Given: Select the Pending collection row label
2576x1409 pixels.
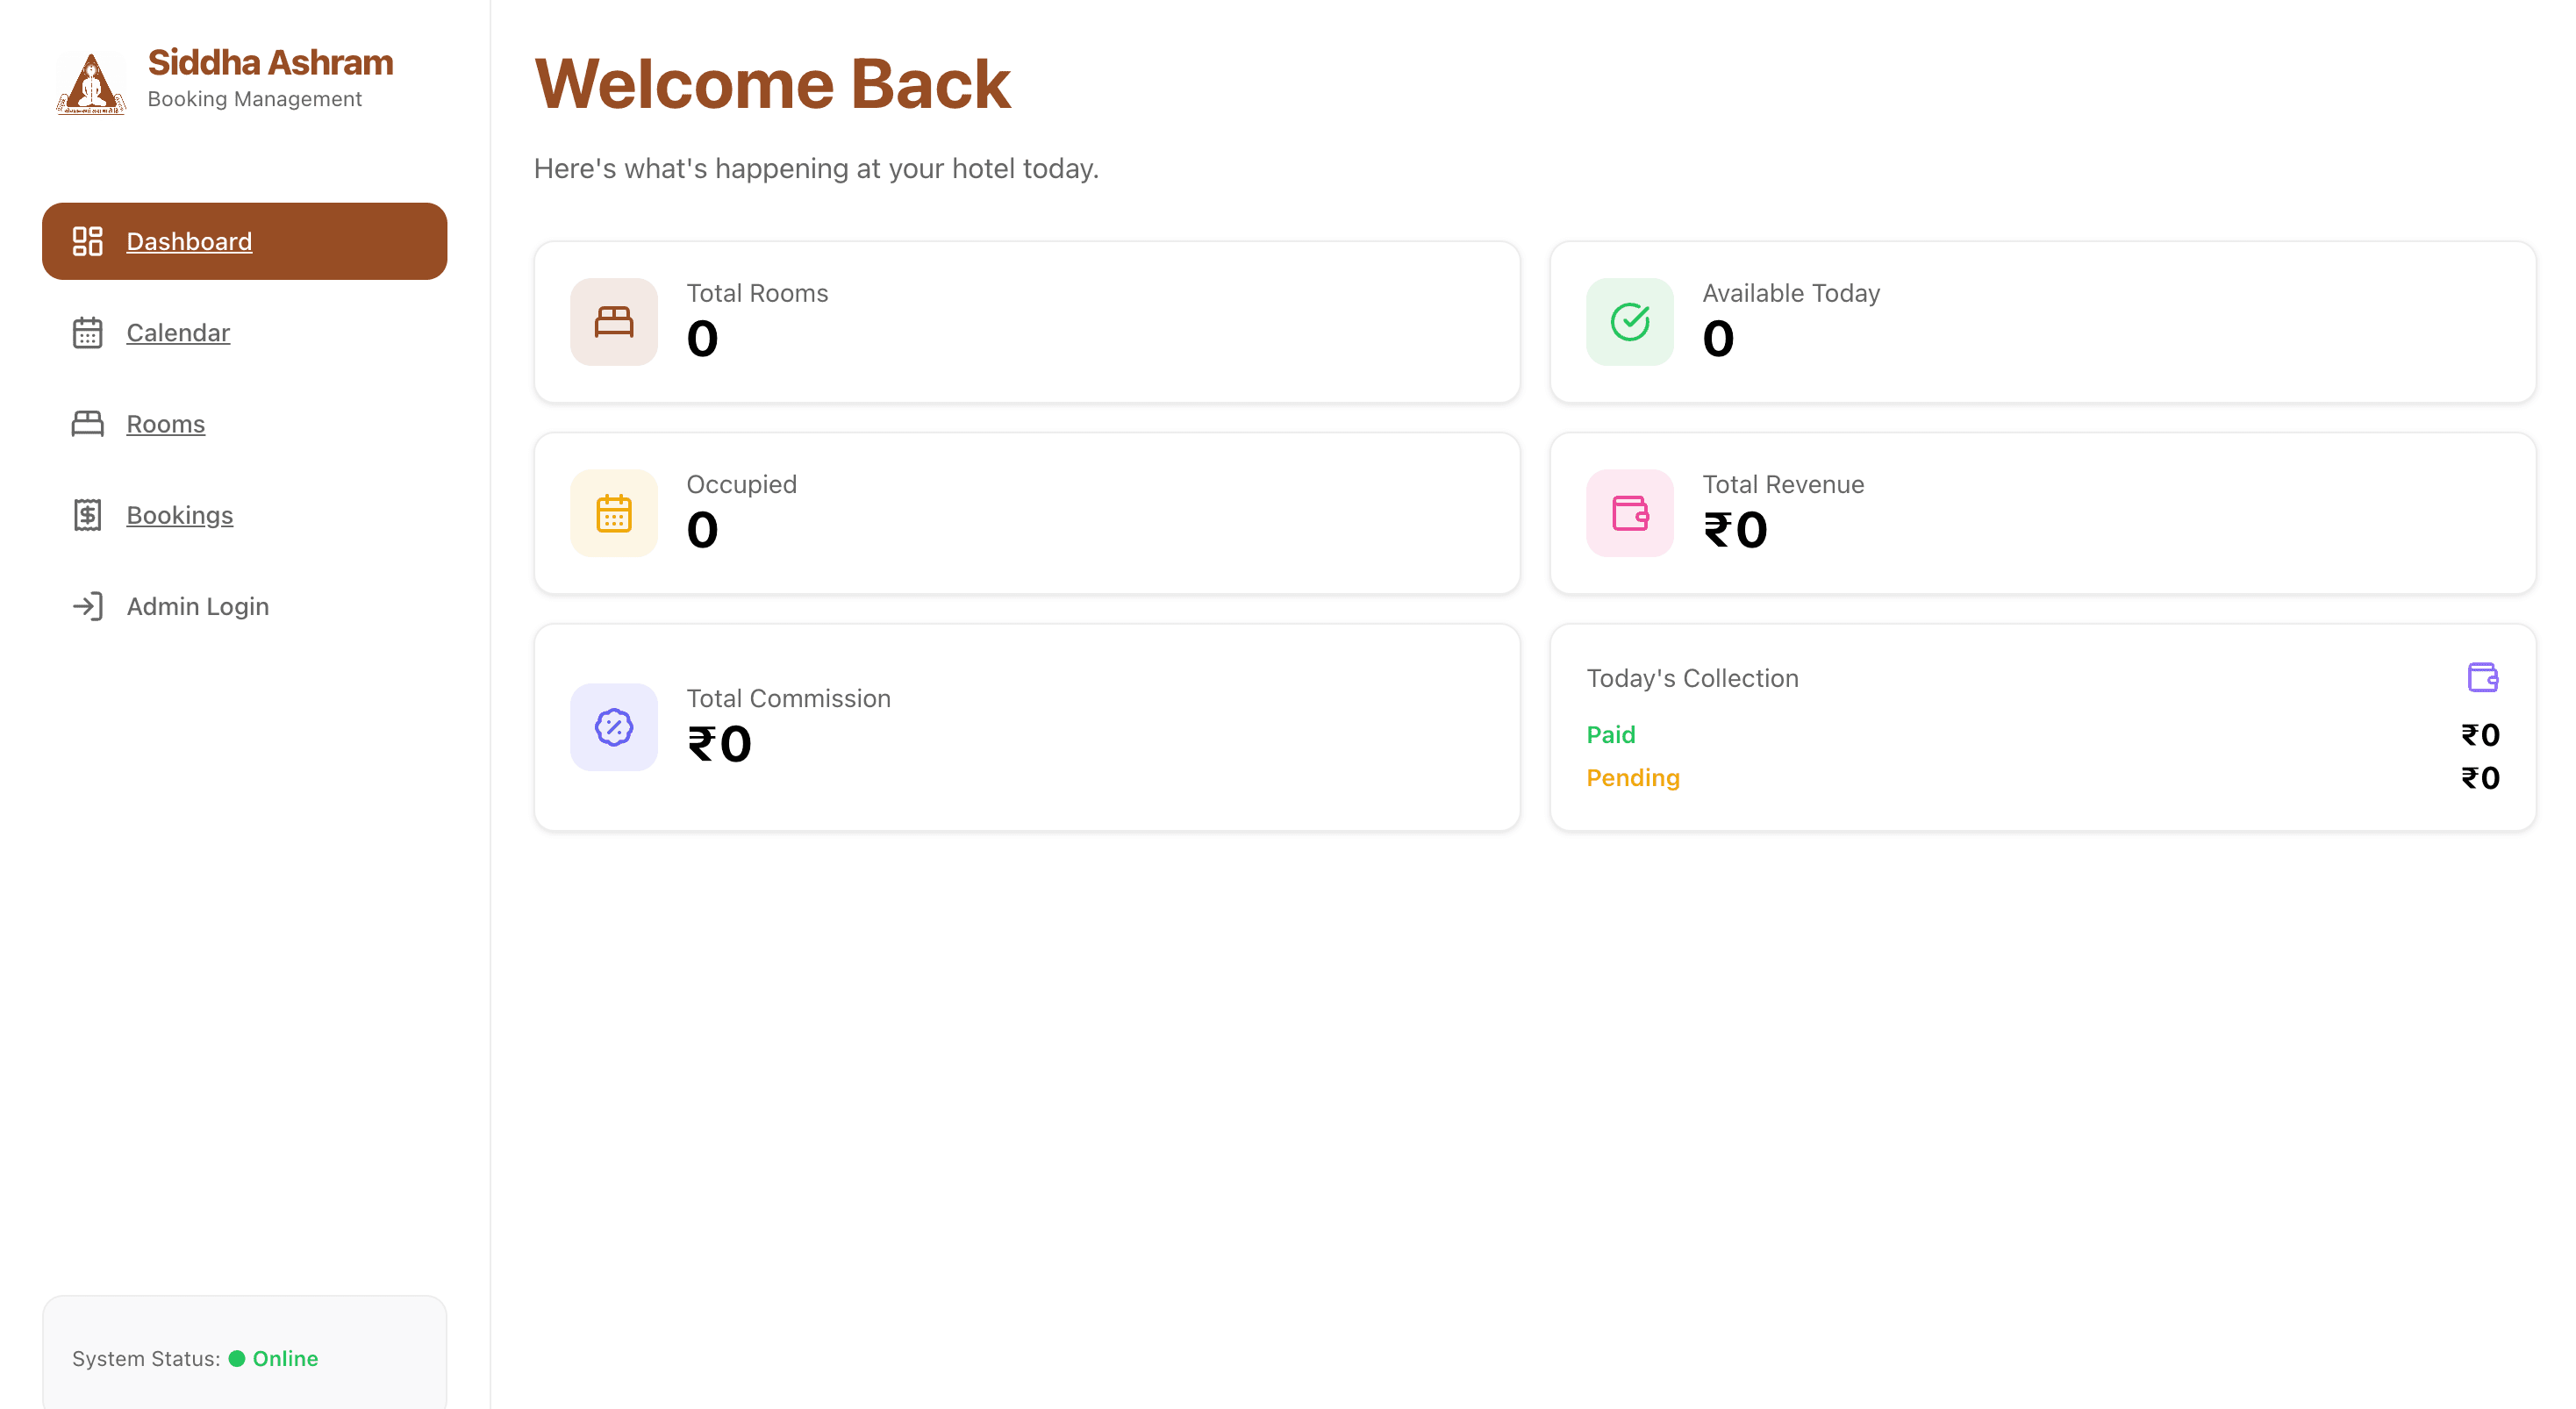Looking at the screenshot, I should (1632, 777).
